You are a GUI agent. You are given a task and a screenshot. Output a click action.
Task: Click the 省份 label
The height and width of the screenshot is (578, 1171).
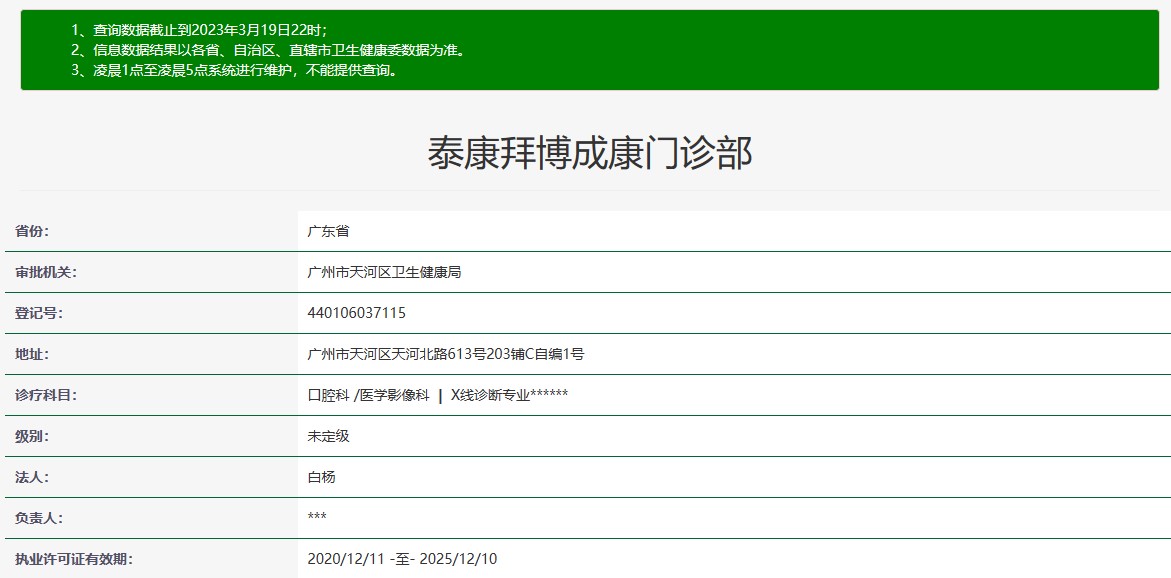(31, 231)
